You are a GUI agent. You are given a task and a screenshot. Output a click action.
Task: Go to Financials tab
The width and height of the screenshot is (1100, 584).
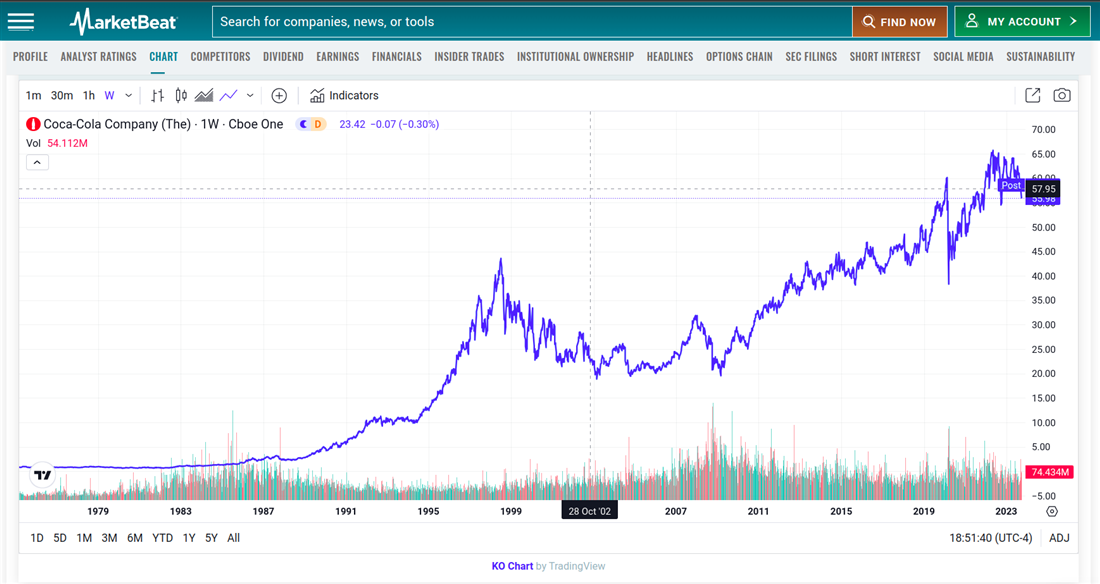pyautogui.click(x=396, y=57)
